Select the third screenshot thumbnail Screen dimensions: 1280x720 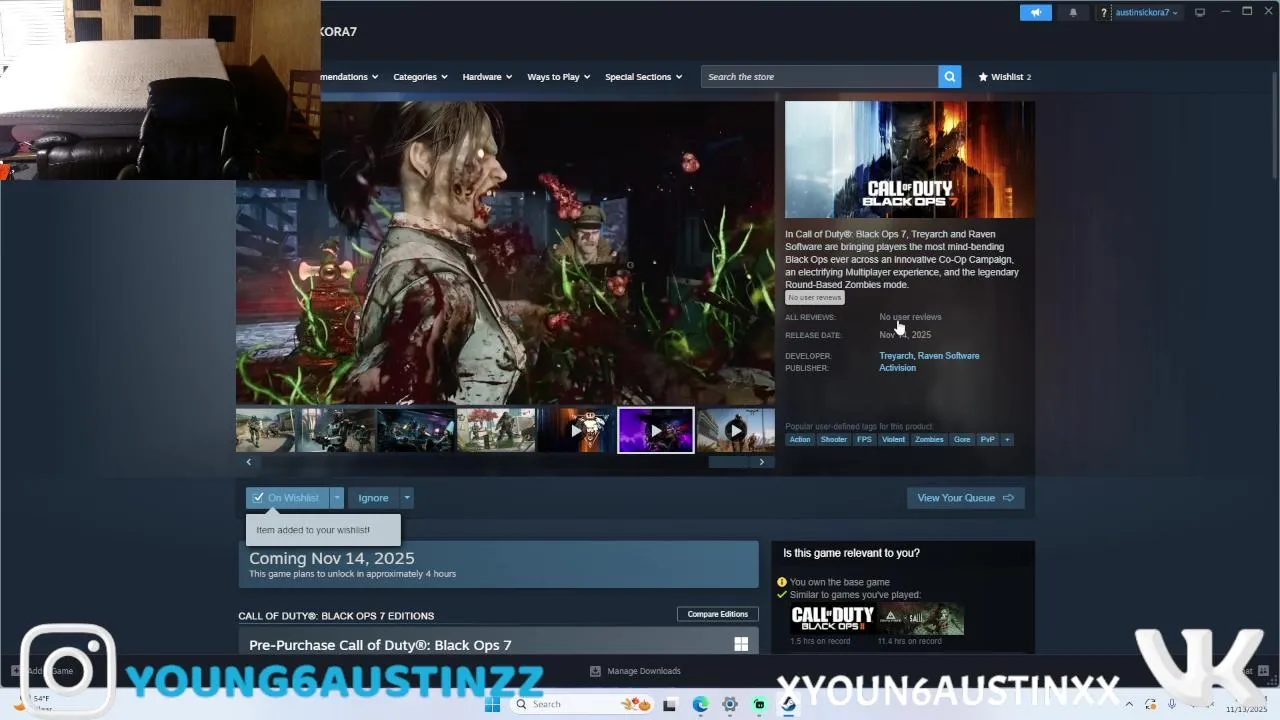tap(416, 431)
